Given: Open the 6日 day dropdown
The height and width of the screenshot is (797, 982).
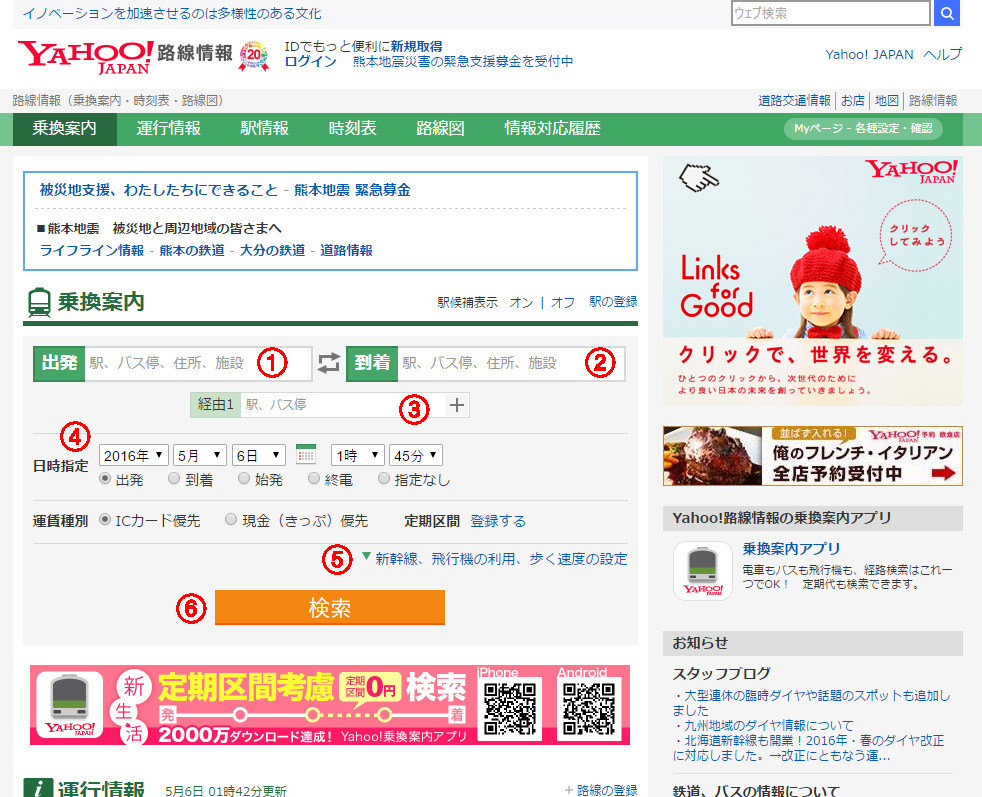Looking at the screenshot, I should tap(259, 455).
